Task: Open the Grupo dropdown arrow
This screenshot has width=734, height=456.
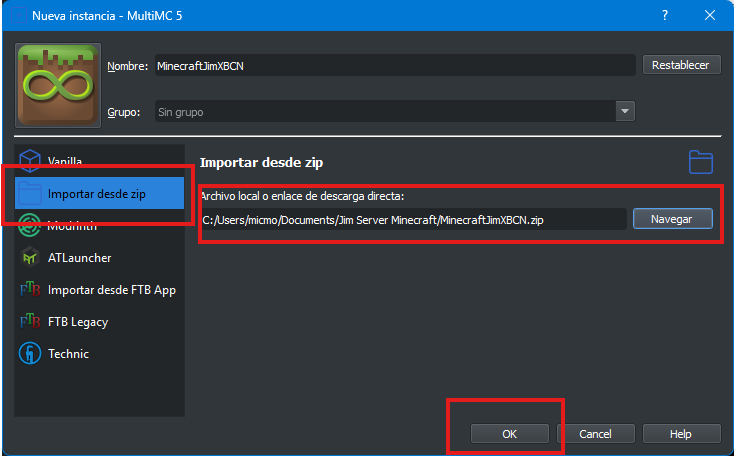Action: click(625, 111)
